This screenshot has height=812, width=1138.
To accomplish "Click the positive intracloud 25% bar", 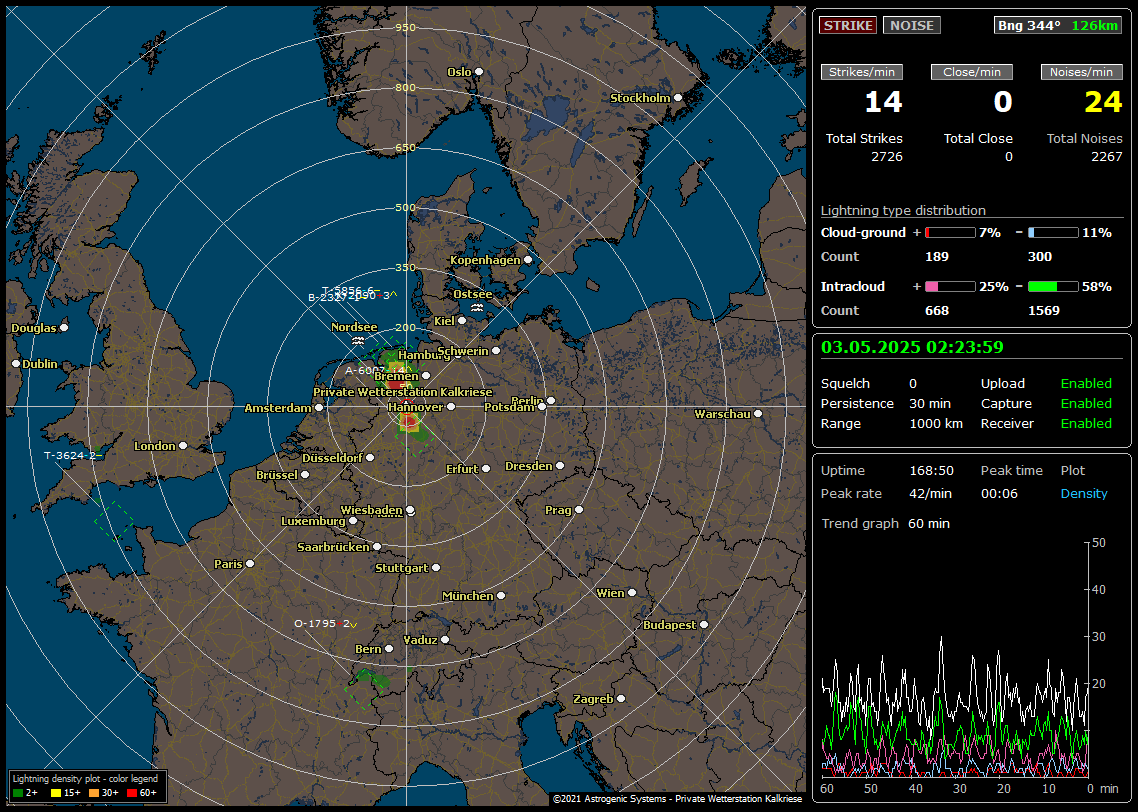I will (x=950, y=287).
